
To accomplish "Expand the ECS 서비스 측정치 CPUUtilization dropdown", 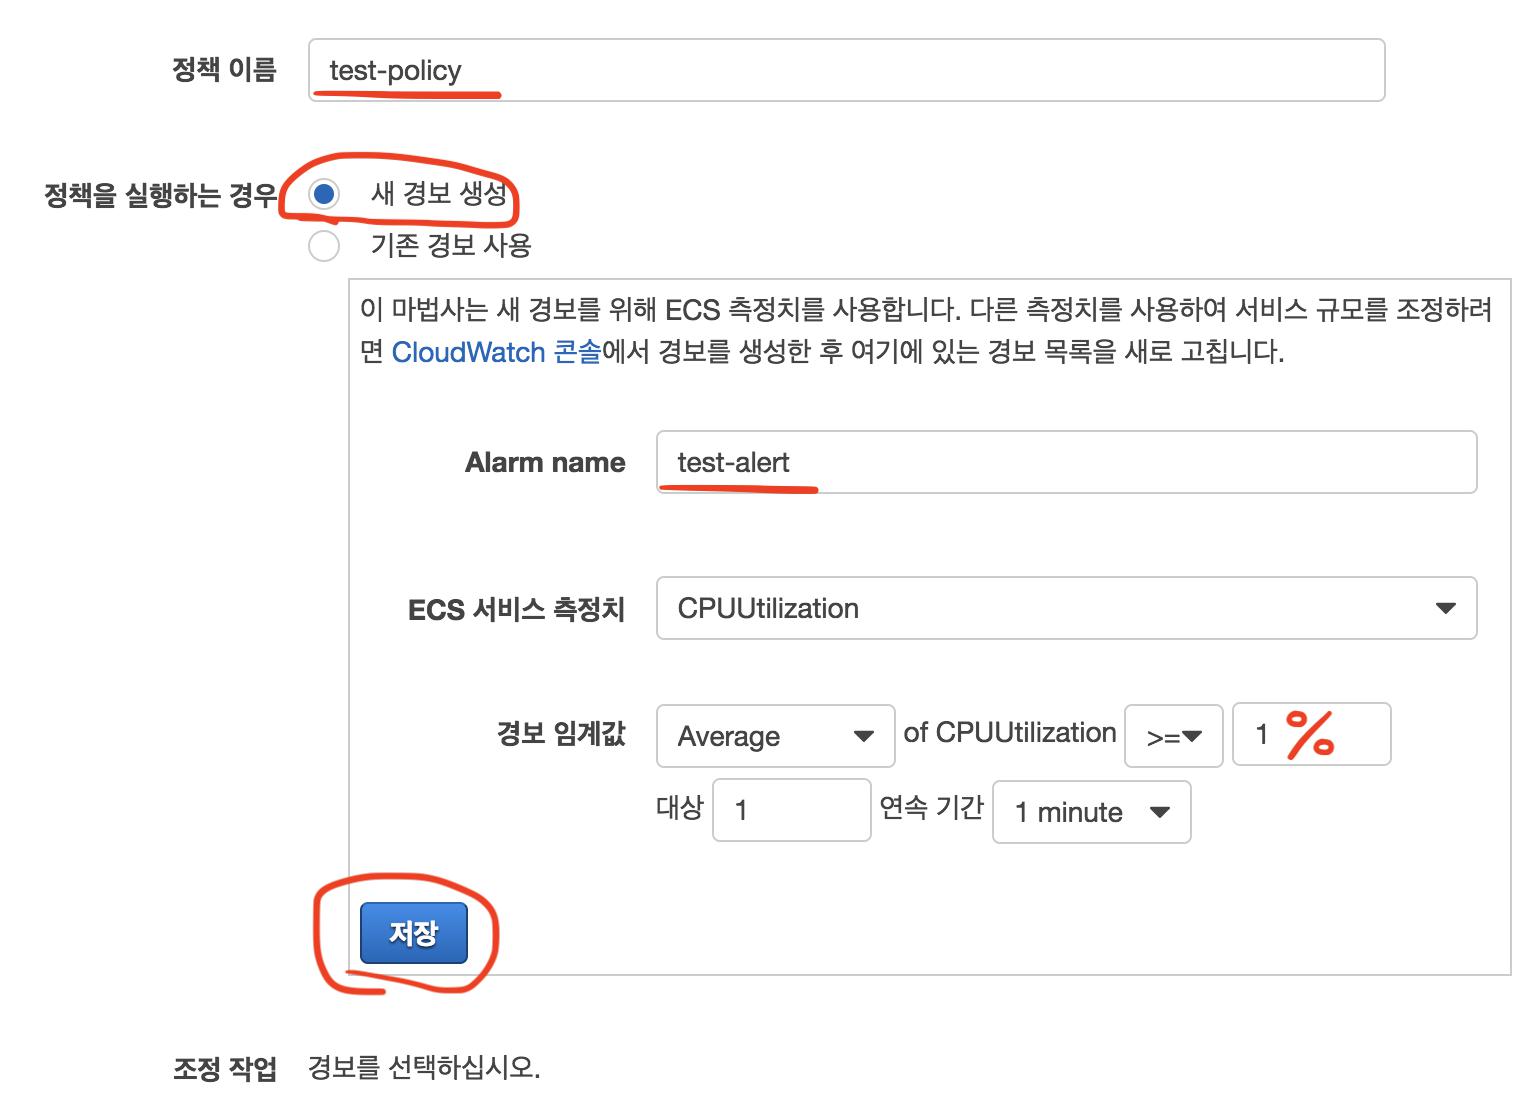I will tap(1065, 608).
